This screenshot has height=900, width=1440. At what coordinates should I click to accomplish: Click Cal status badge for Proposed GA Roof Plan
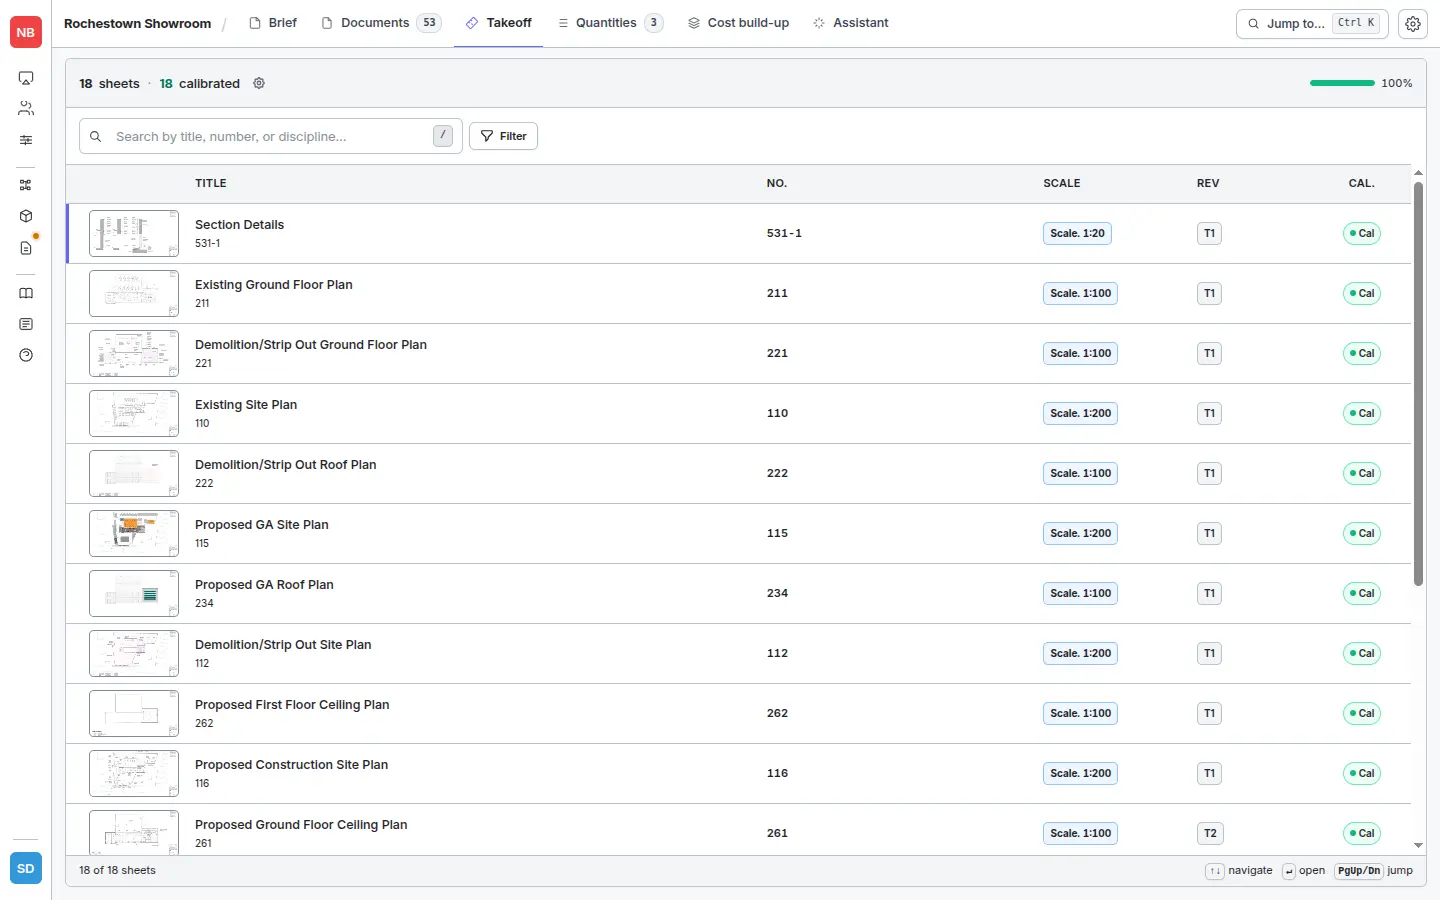1362,593
